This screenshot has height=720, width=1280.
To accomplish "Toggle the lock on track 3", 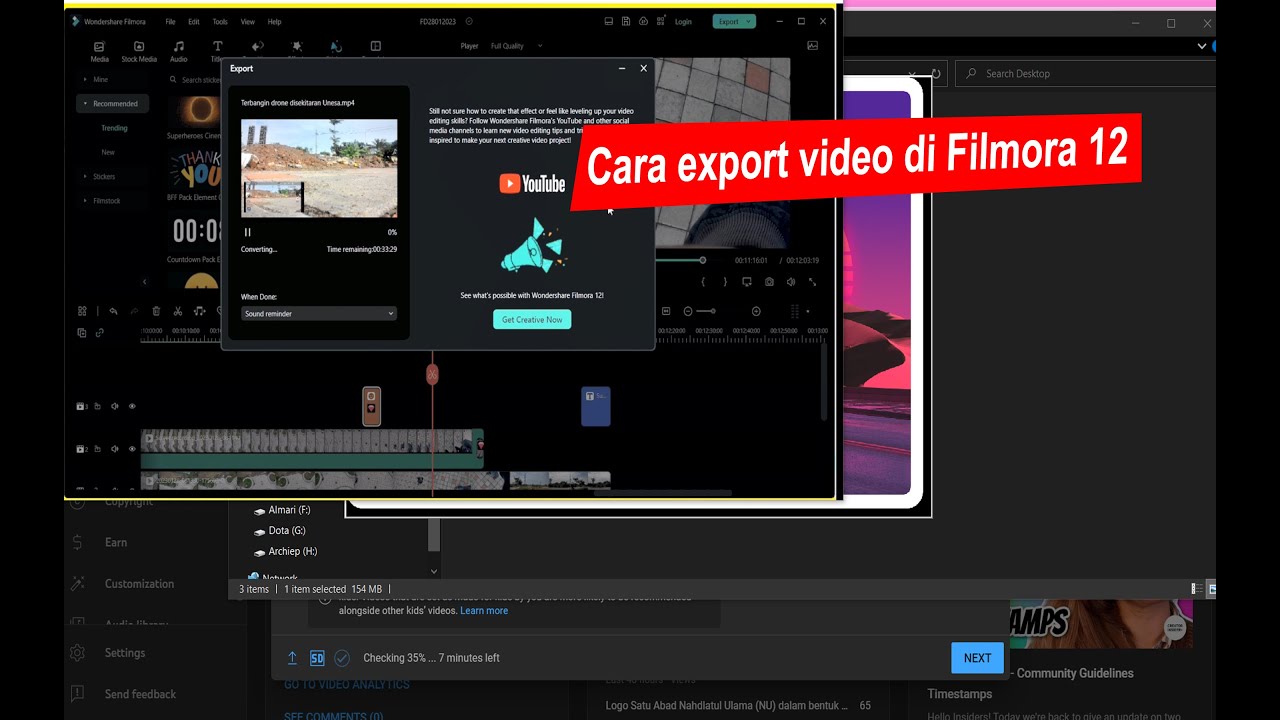I will click(97, 406).
